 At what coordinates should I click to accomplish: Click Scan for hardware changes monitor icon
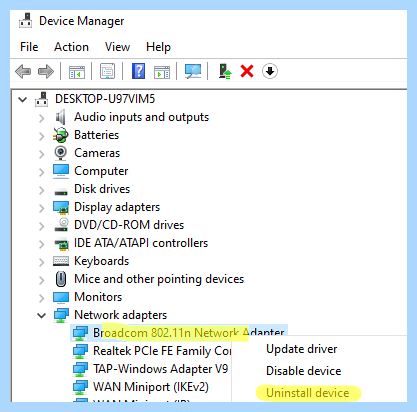coord(193,71)
